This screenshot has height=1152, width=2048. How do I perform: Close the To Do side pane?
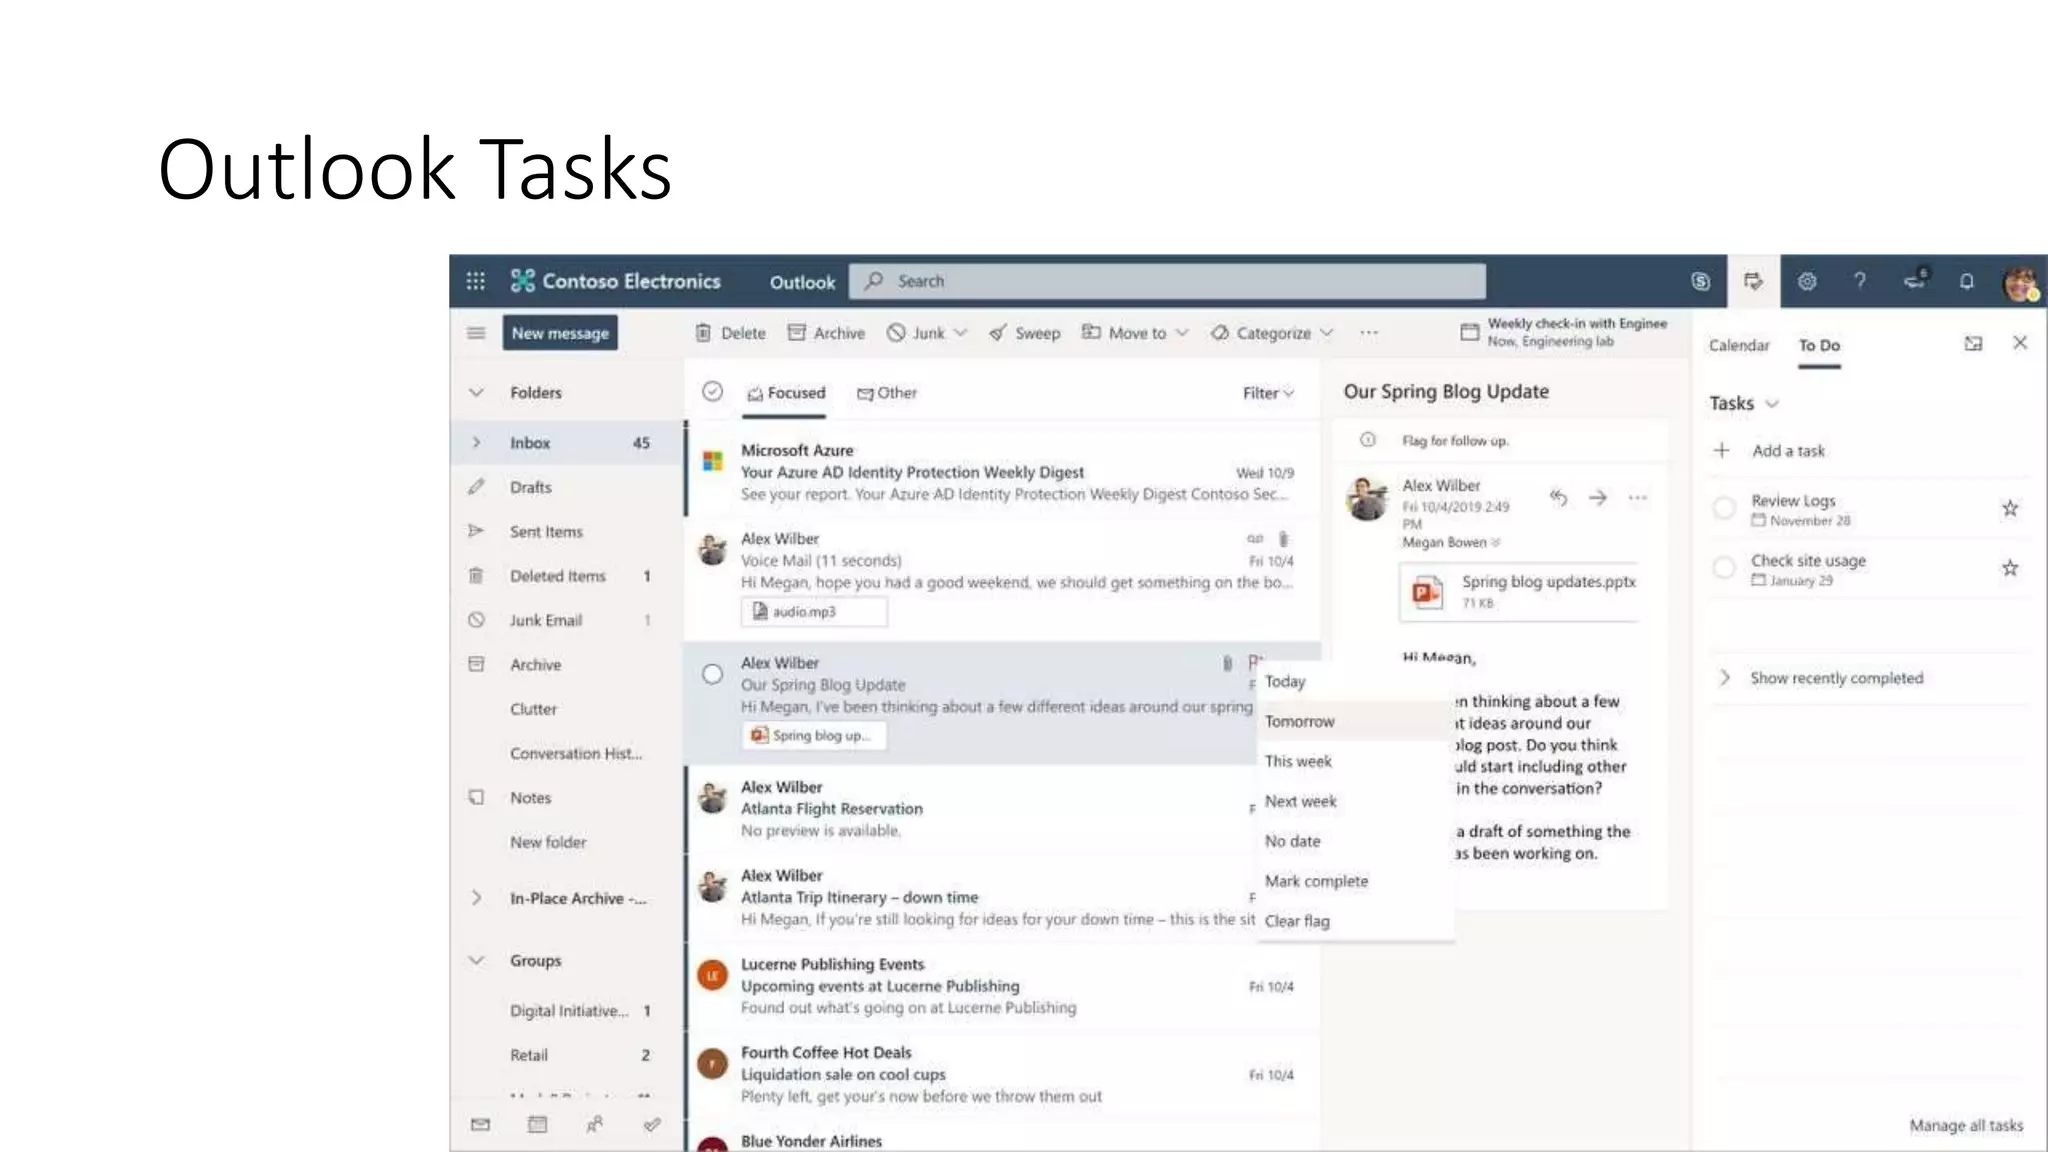coord(2020,343)
